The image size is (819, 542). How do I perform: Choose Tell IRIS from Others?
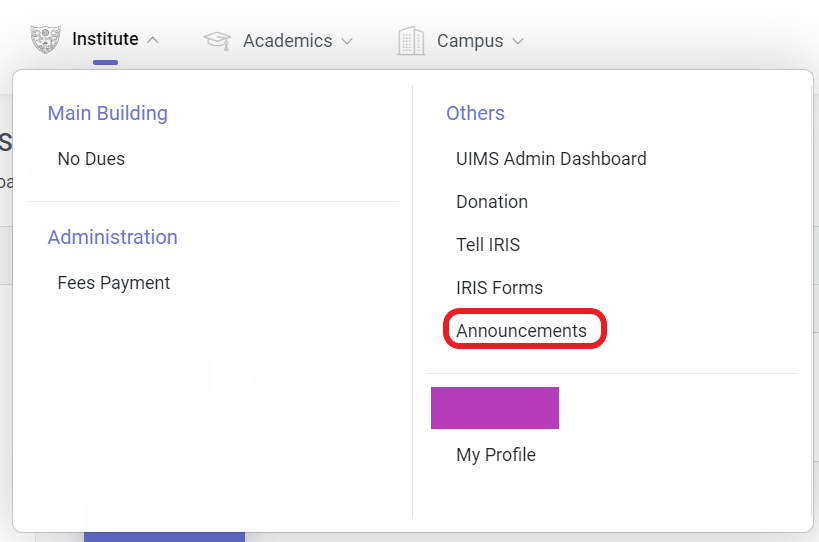[x=488, y=245]
